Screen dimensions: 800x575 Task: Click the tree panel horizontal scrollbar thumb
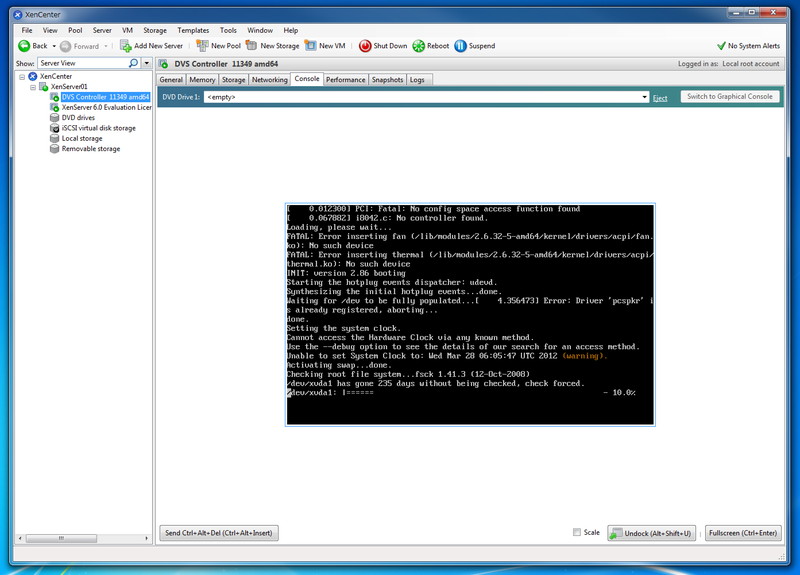[x=61, y=538]
